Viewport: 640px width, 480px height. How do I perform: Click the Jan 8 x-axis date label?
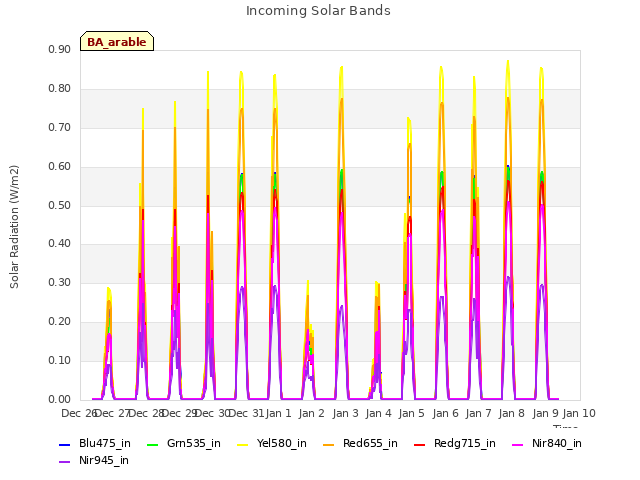tap(511, 413)
